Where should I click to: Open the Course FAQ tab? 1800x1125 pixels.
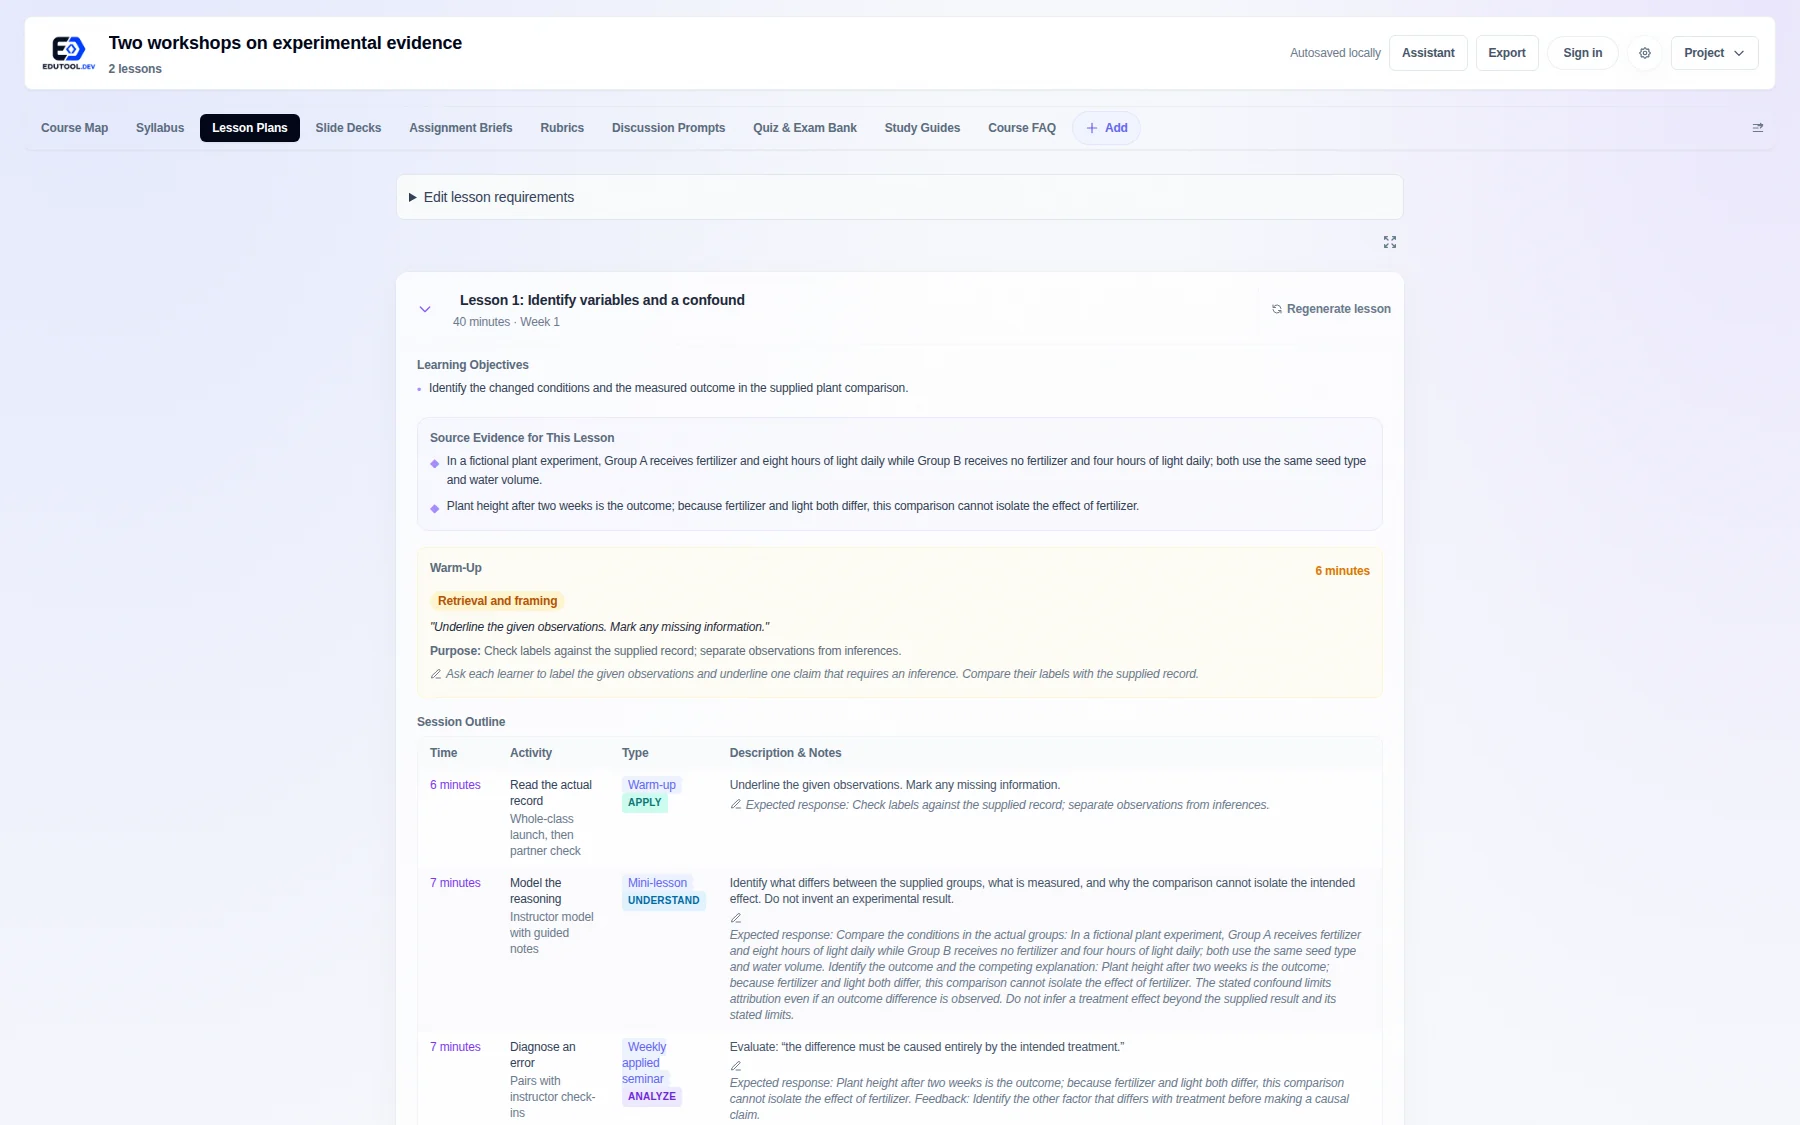[1022, 128]
